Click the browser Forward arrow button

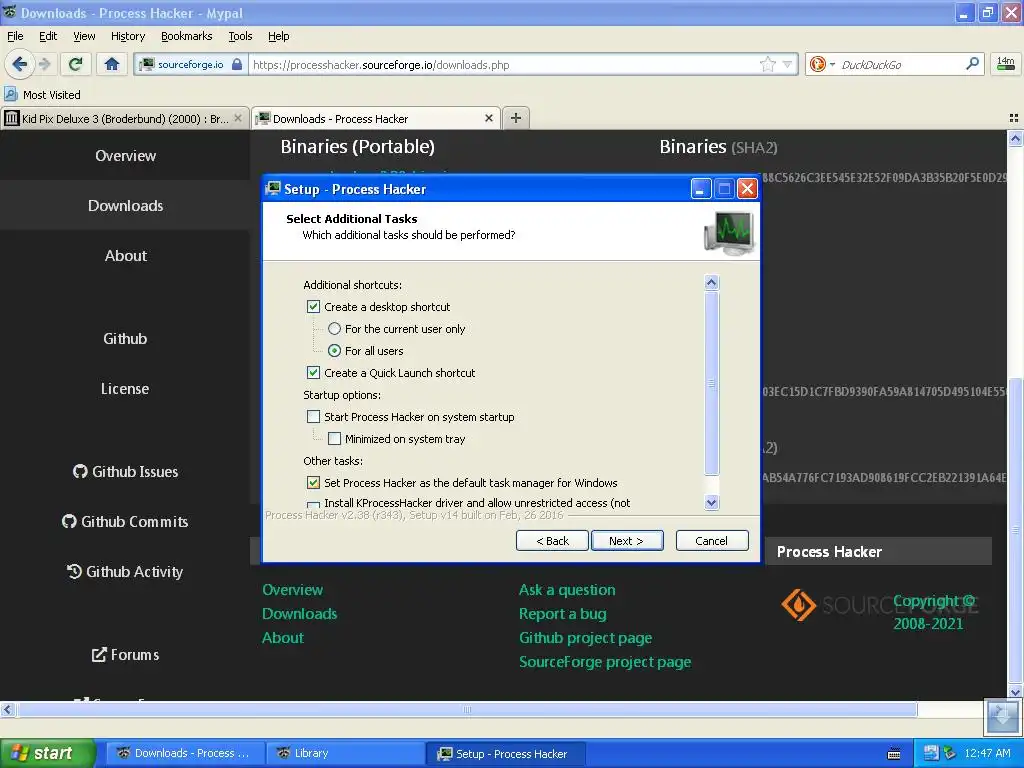tap(45, 64)
